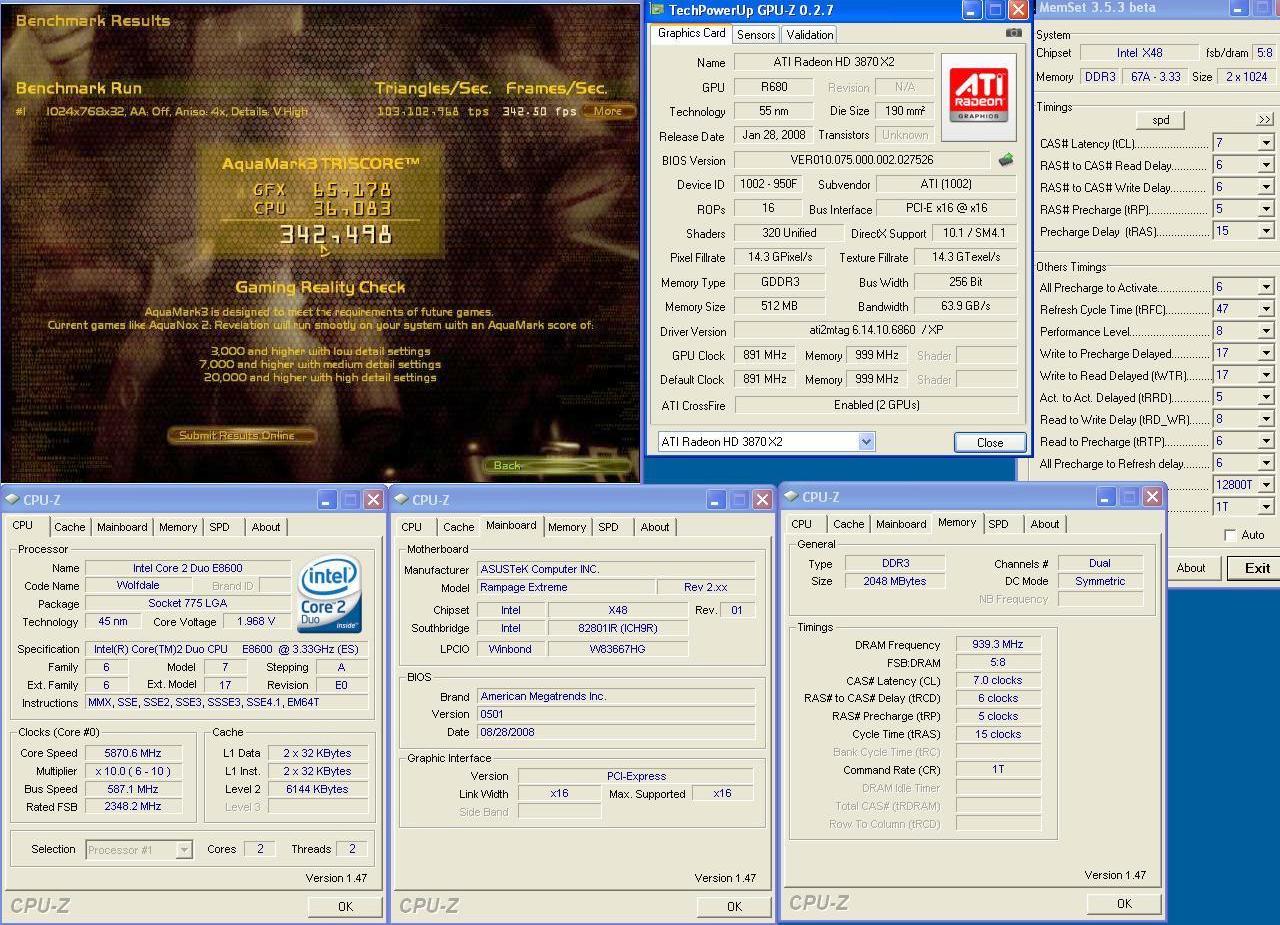
Task: Switch to the Validation tab in GPU-Z
Action: [x=810, y=34]
